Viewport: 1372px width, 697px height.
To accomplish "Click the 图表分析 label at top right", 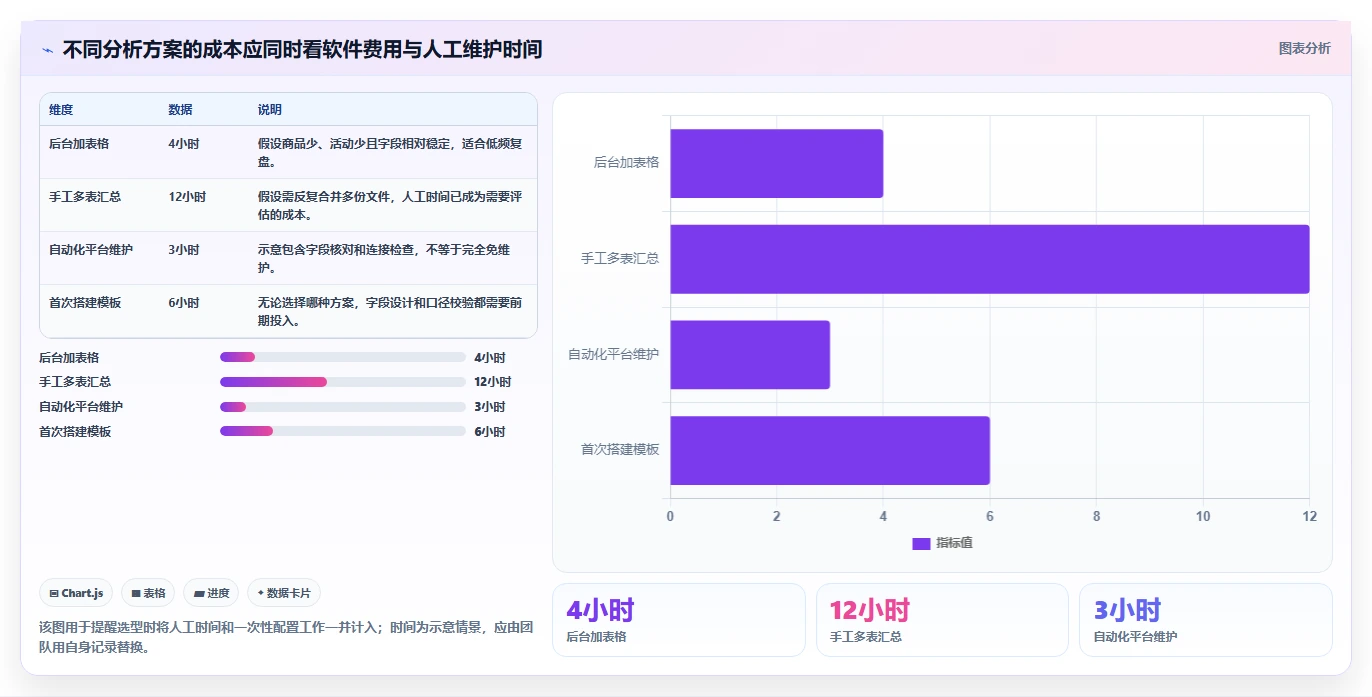I will (1304, 48).
